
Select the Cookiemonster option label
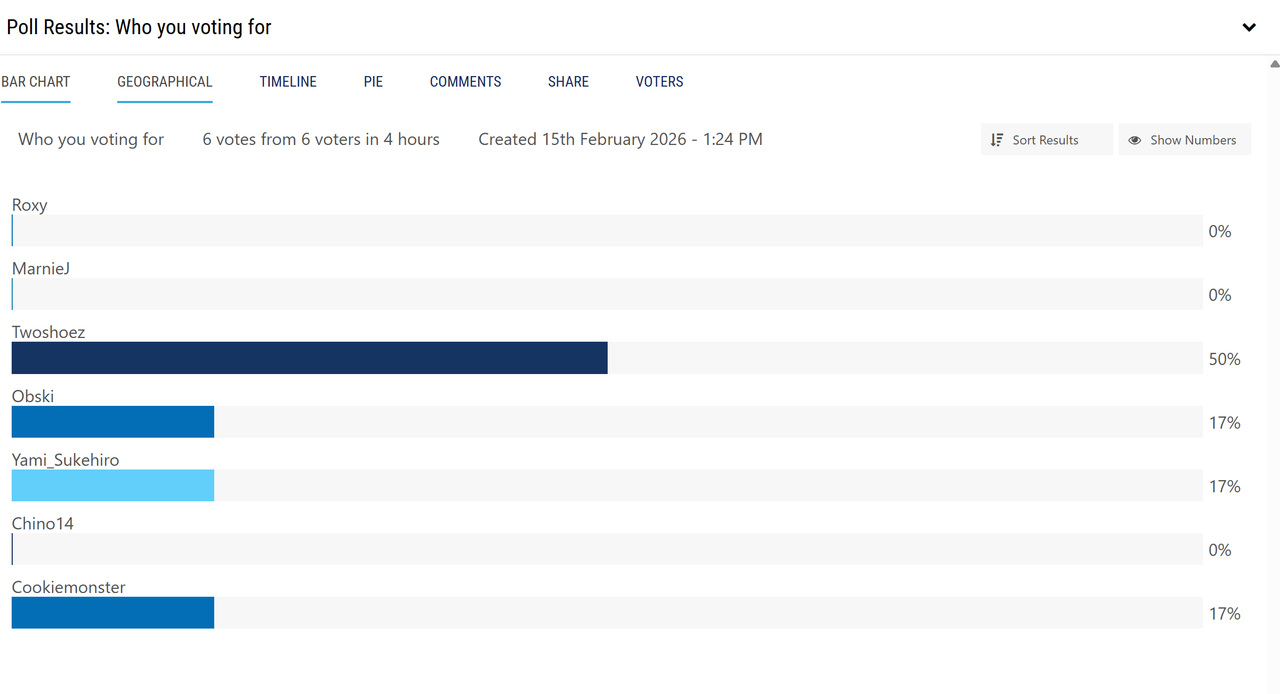tap(69, 587)
